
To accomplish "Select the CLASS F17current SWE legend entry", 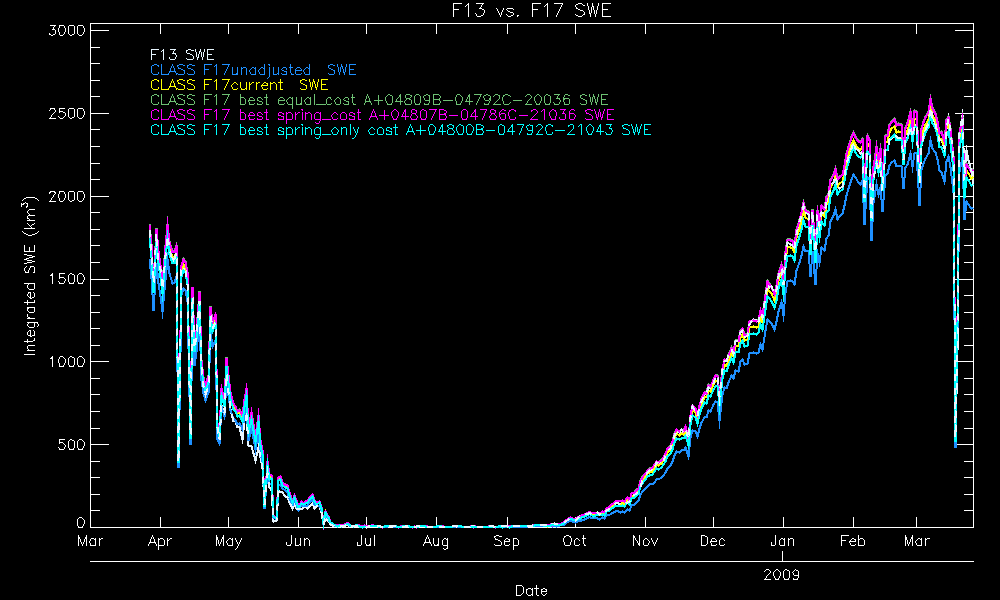I will click(x=239, y=85).
